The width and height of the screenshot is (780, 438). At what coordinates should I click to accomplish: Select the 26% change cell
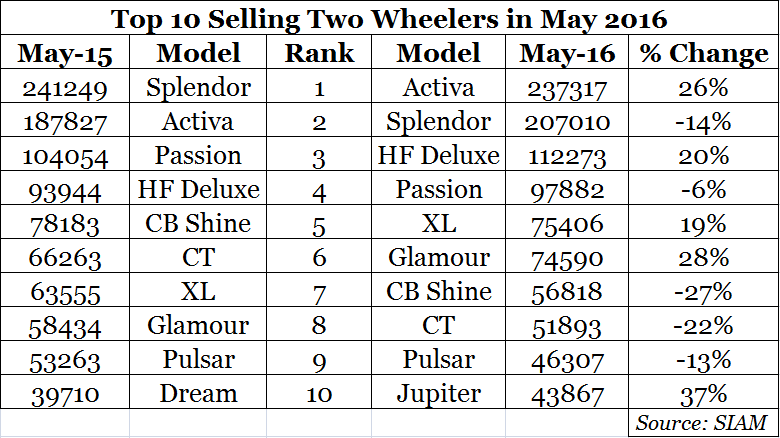point(704,88)
